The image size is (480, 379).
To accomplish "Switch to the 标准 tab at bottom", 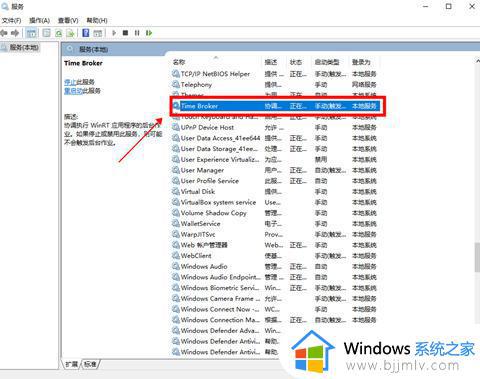I will coord(90,364).
